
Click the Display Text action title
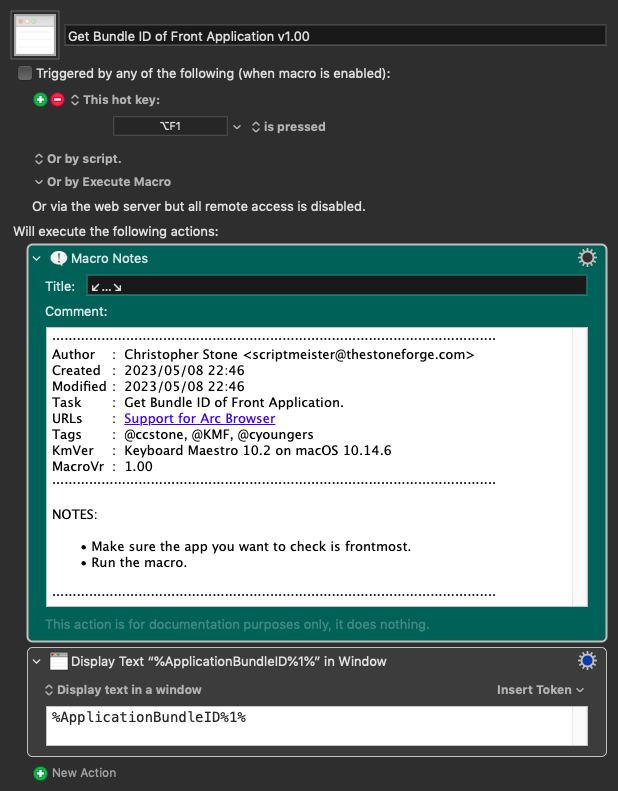(229, 661)
